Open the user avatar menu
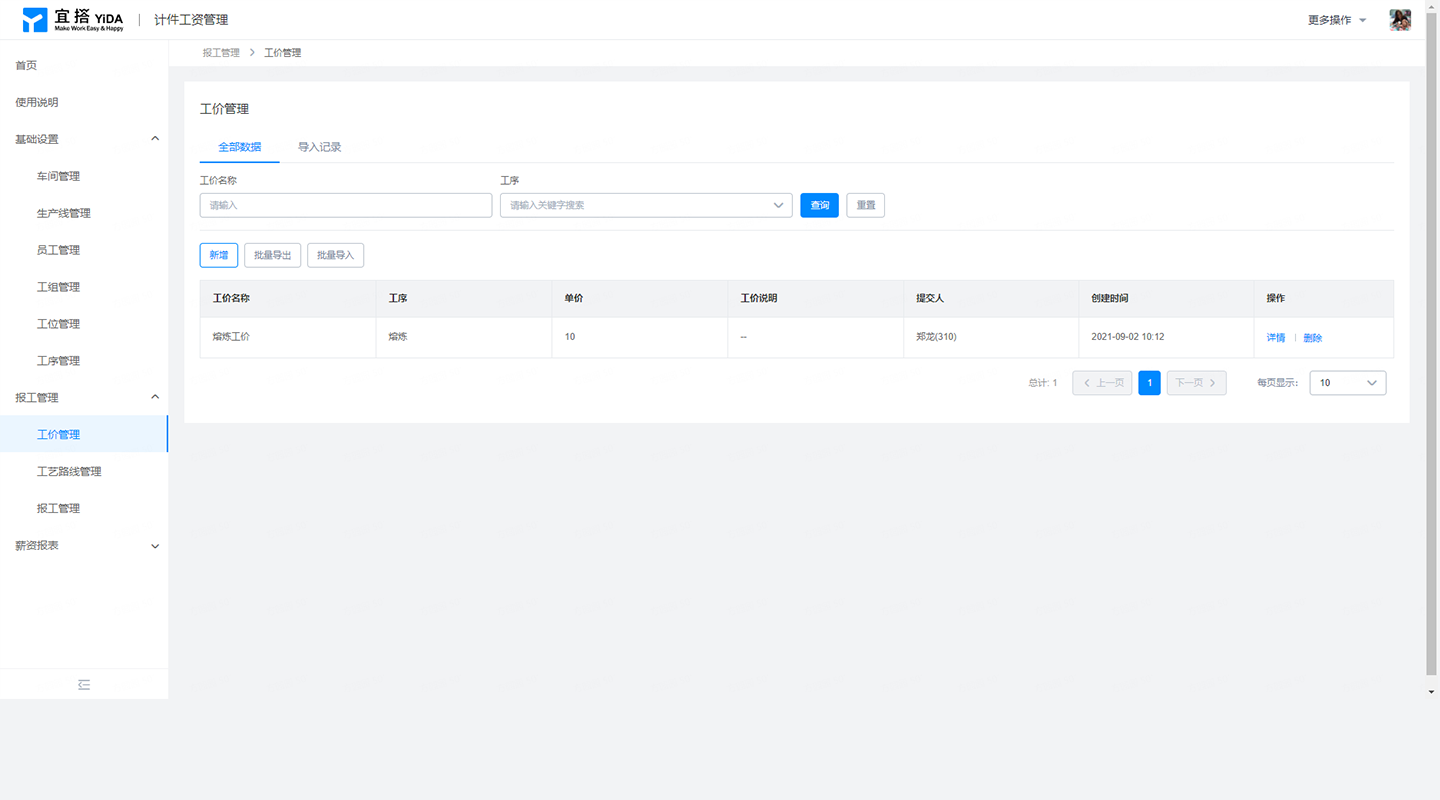 pyautogui.click(x=1400, y=20)
